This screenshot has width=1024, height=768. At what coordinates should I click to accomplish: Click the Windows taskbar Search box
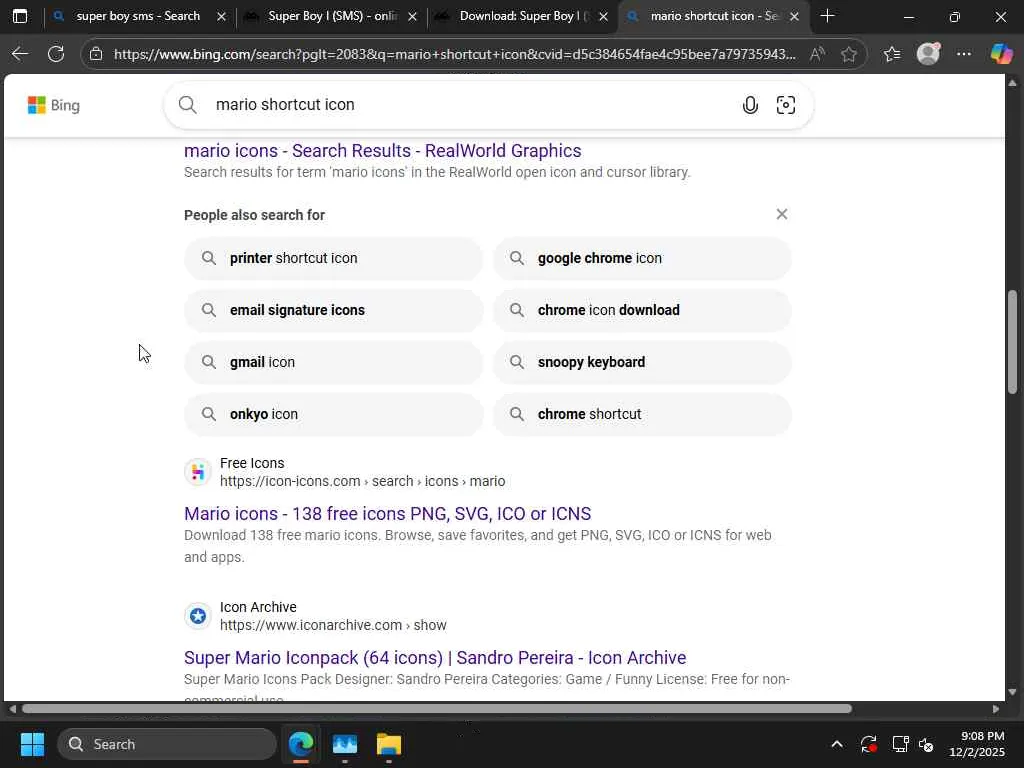coord(167,744)
